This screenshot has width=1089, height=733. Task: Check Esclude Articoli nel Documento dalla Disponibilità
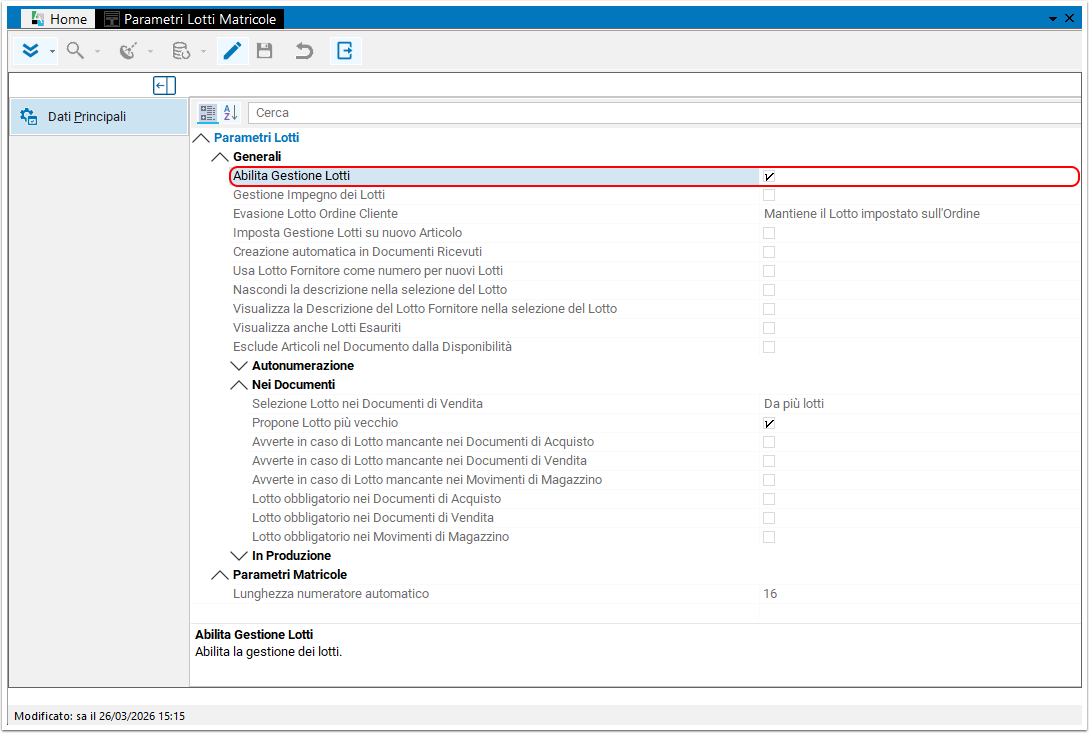[769, 347]
